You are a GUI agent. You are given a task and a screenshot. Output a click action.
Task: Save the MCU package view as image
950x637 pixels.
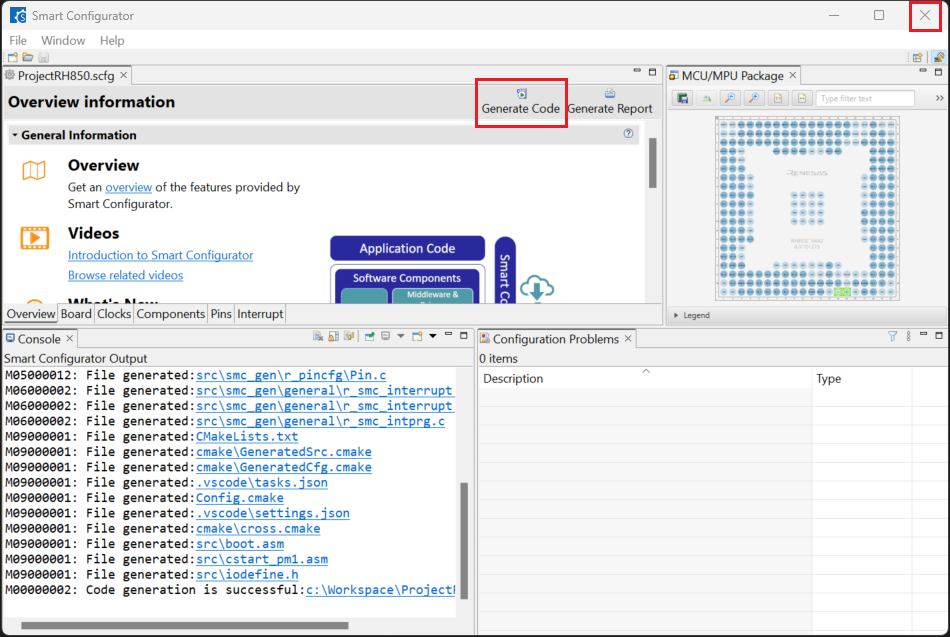click(683, 98)
